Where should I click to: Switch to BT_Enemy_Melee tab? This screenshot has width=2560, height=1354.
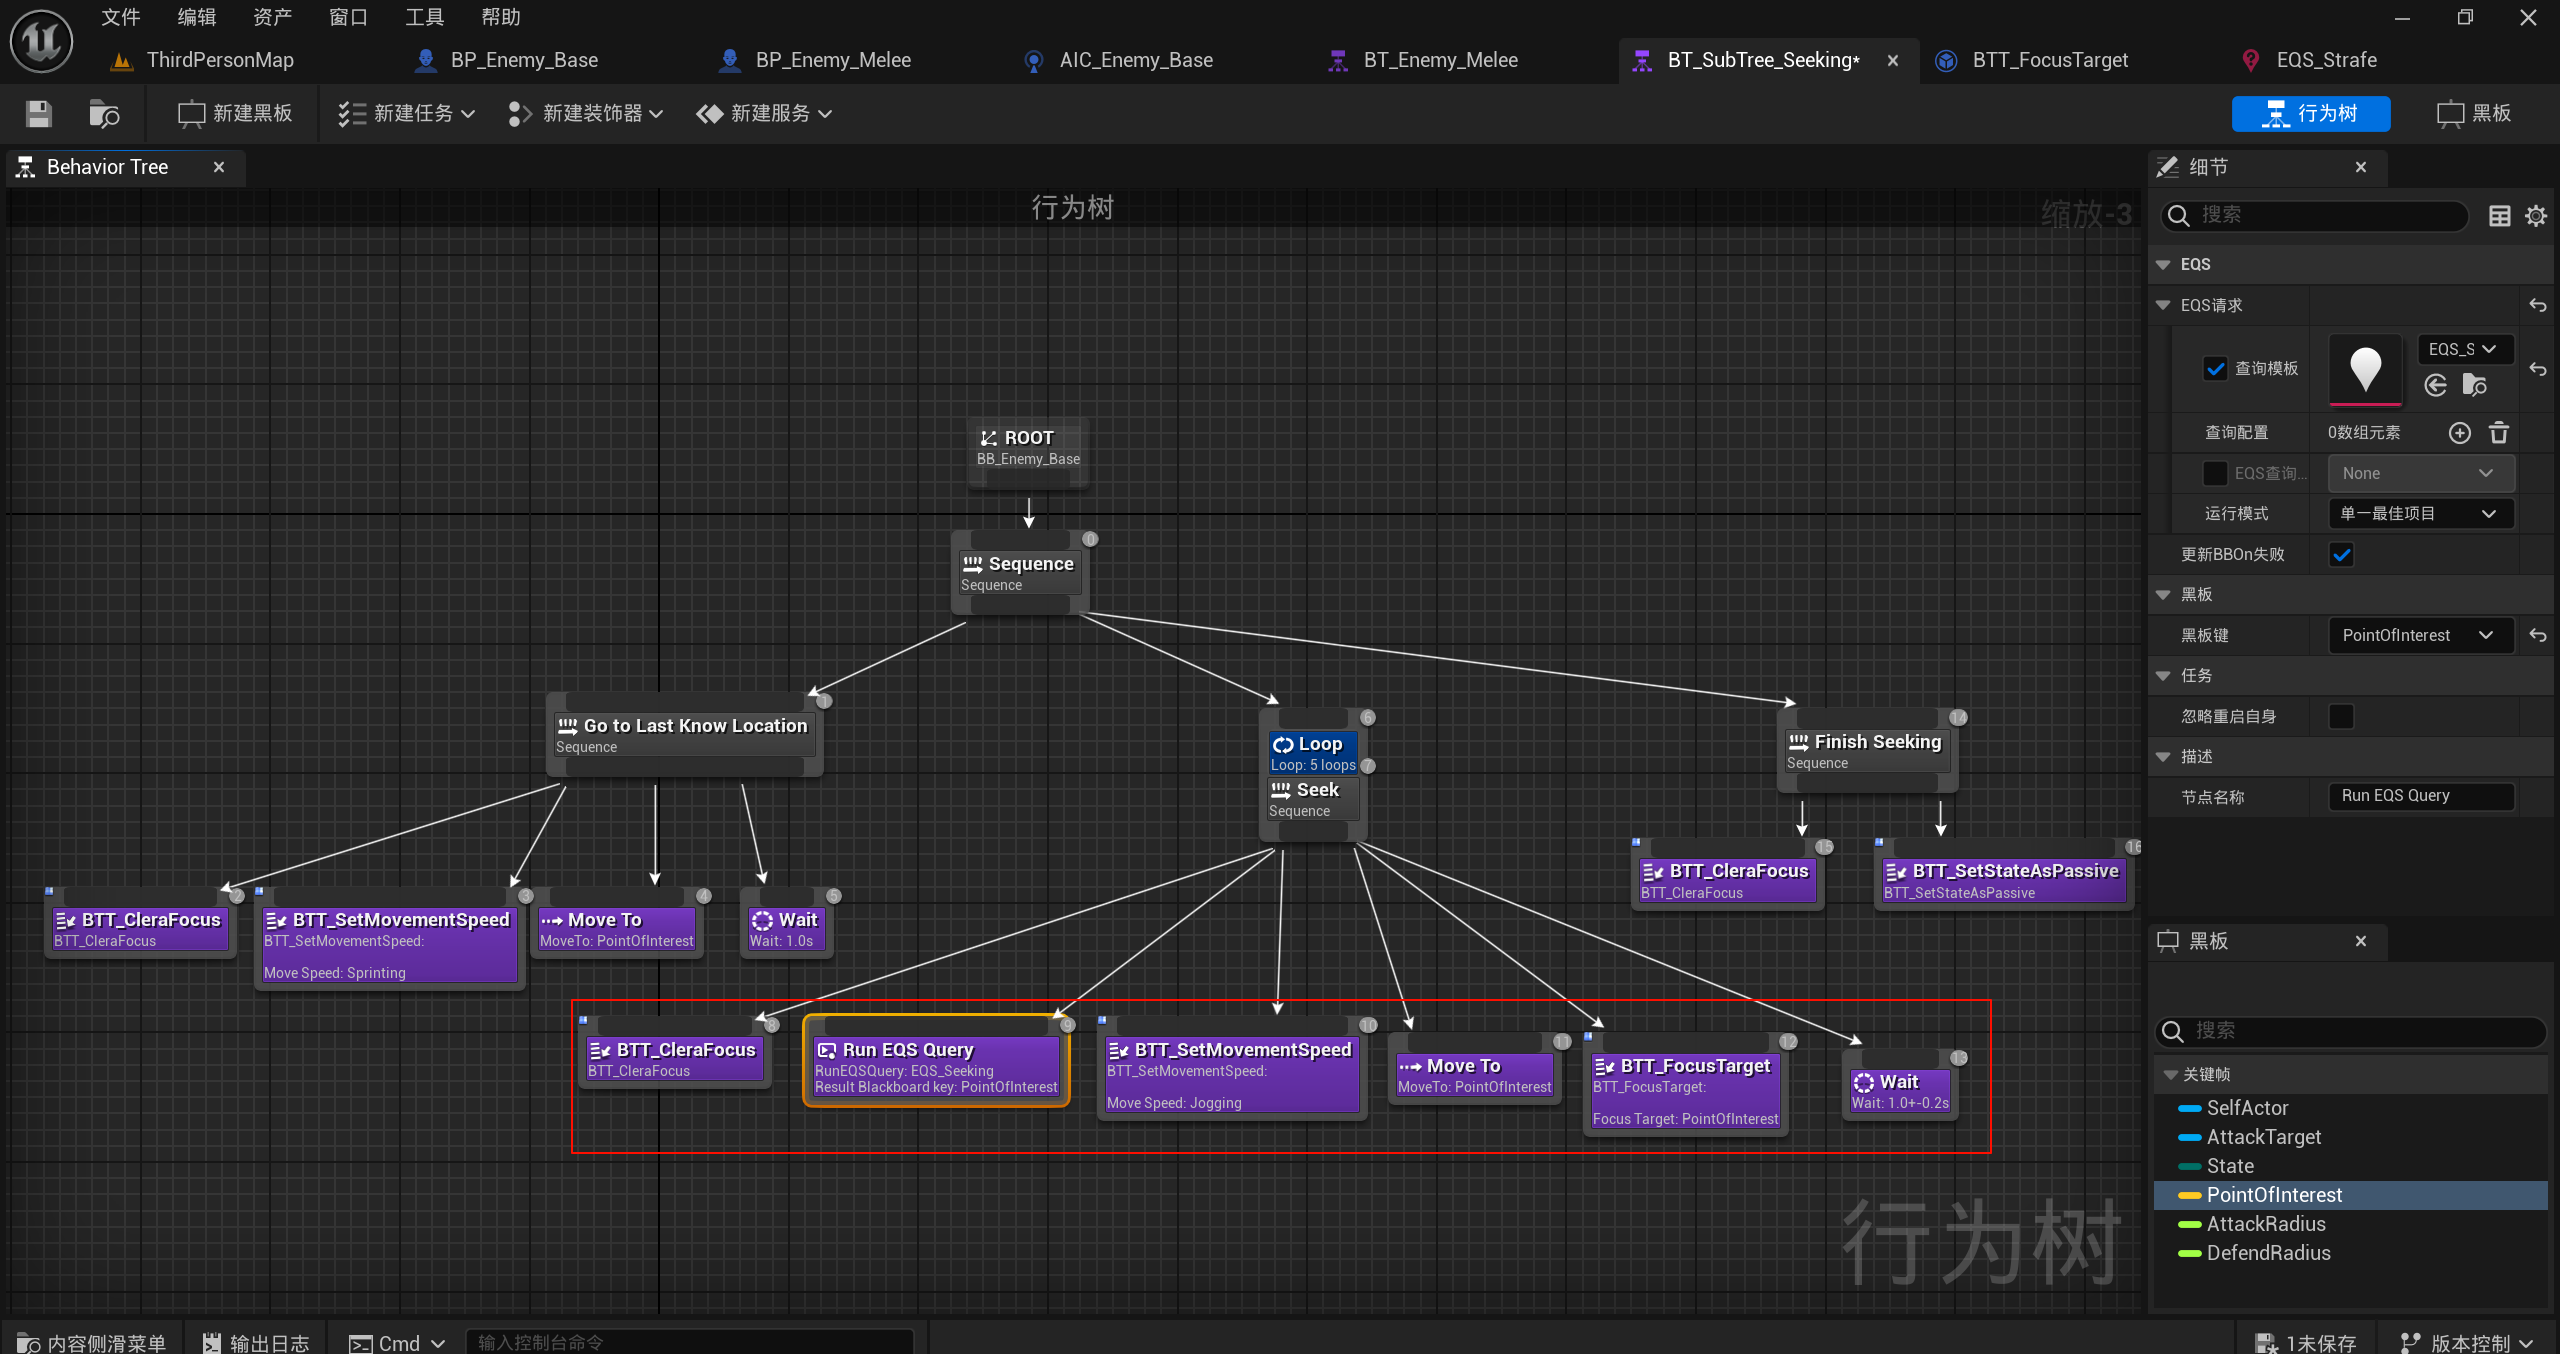coord(1439,60)
